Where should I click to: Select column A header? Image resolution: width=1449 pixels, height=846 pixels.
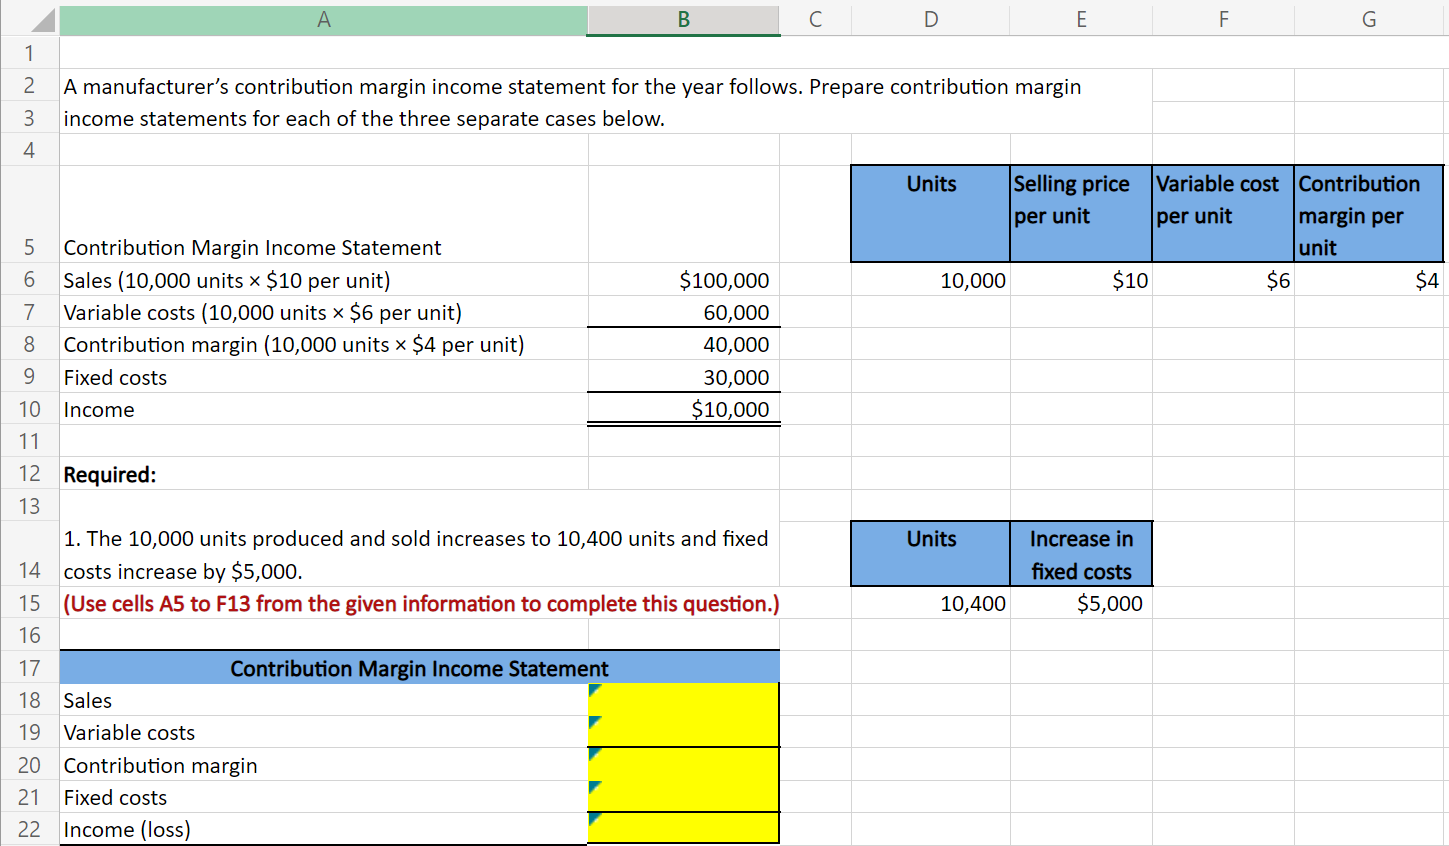click(x=323, y=19)
